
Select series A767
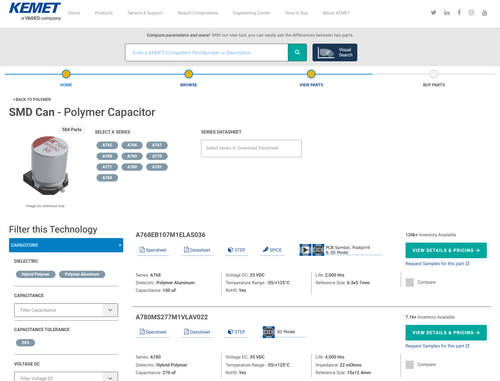coord(157,145)
